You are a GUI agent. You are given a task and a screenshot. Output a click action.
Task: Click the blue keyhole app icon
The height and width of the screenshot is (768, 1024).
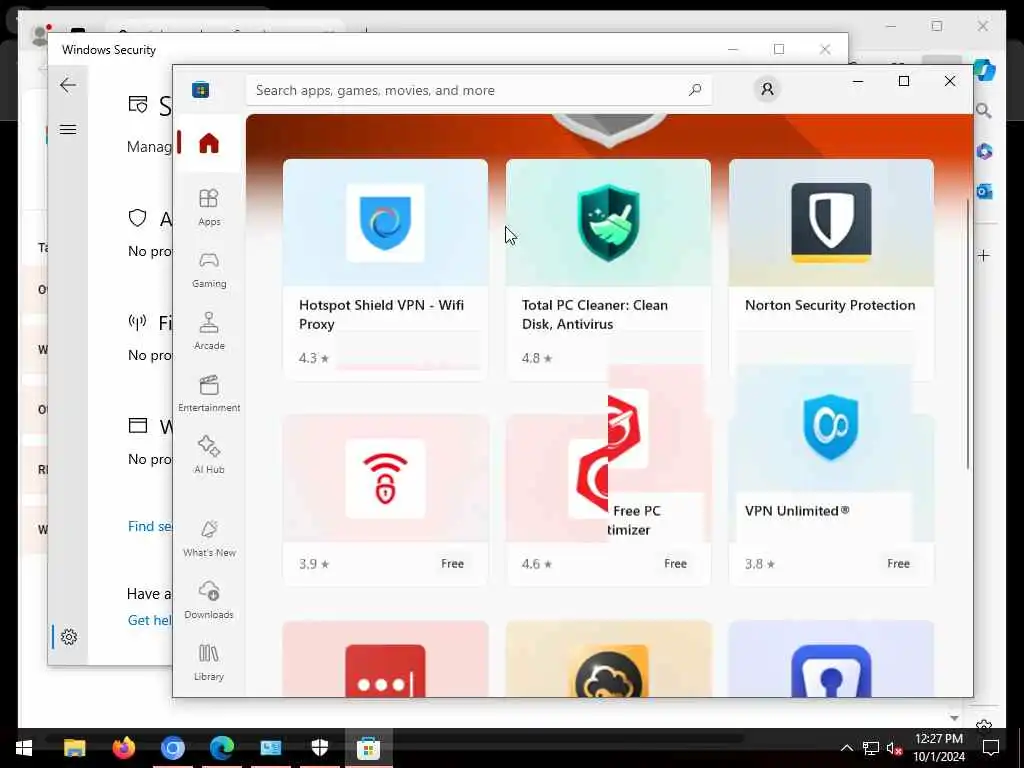[x=831, y=671]
